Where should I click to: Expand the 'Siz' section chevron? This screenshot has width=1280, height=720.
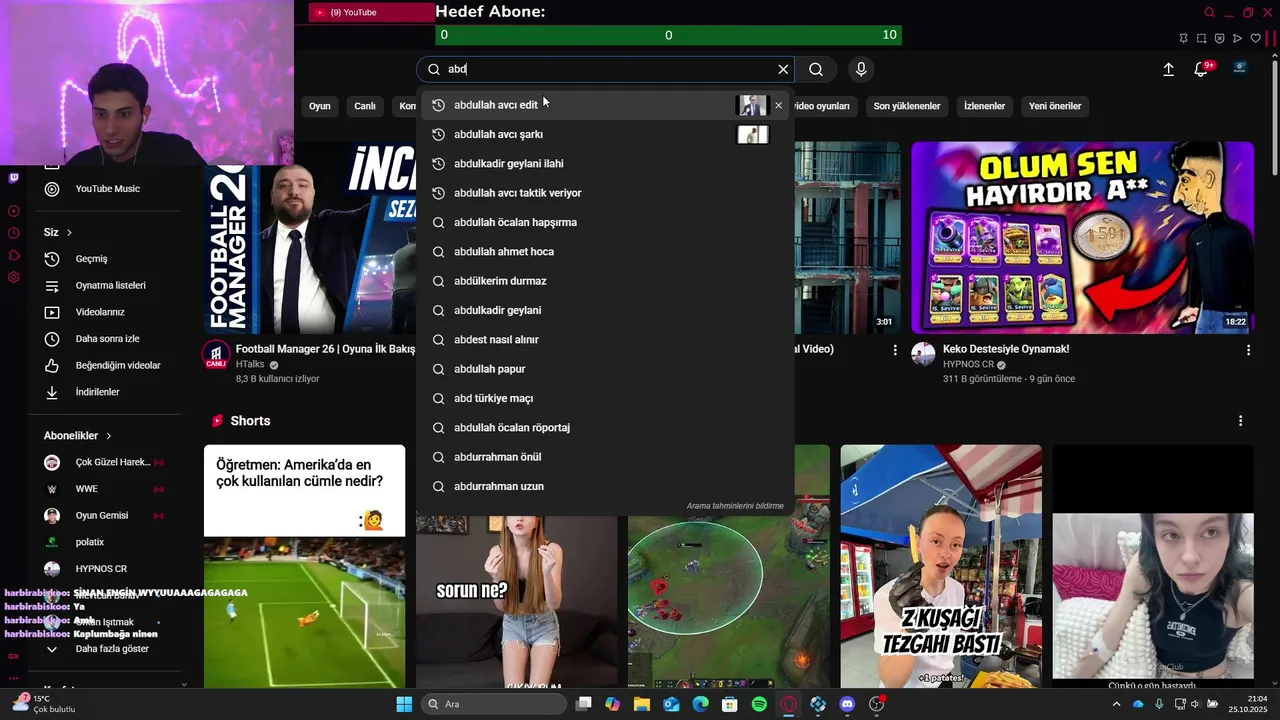tap(69, 232)
